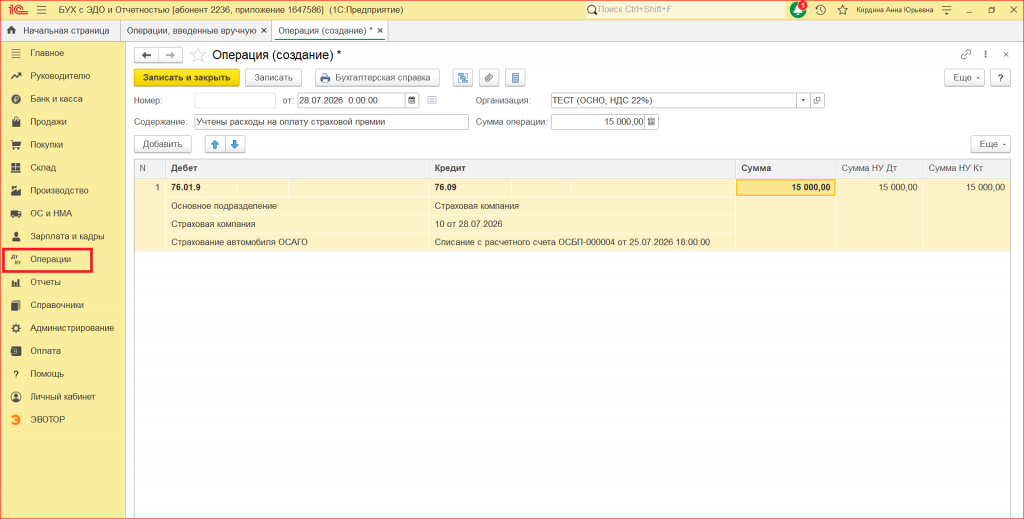1024x519 pixels.
Task: Click the Сумма НУ Дт column header
Action: pyautogui.click(x=879, y=168)
